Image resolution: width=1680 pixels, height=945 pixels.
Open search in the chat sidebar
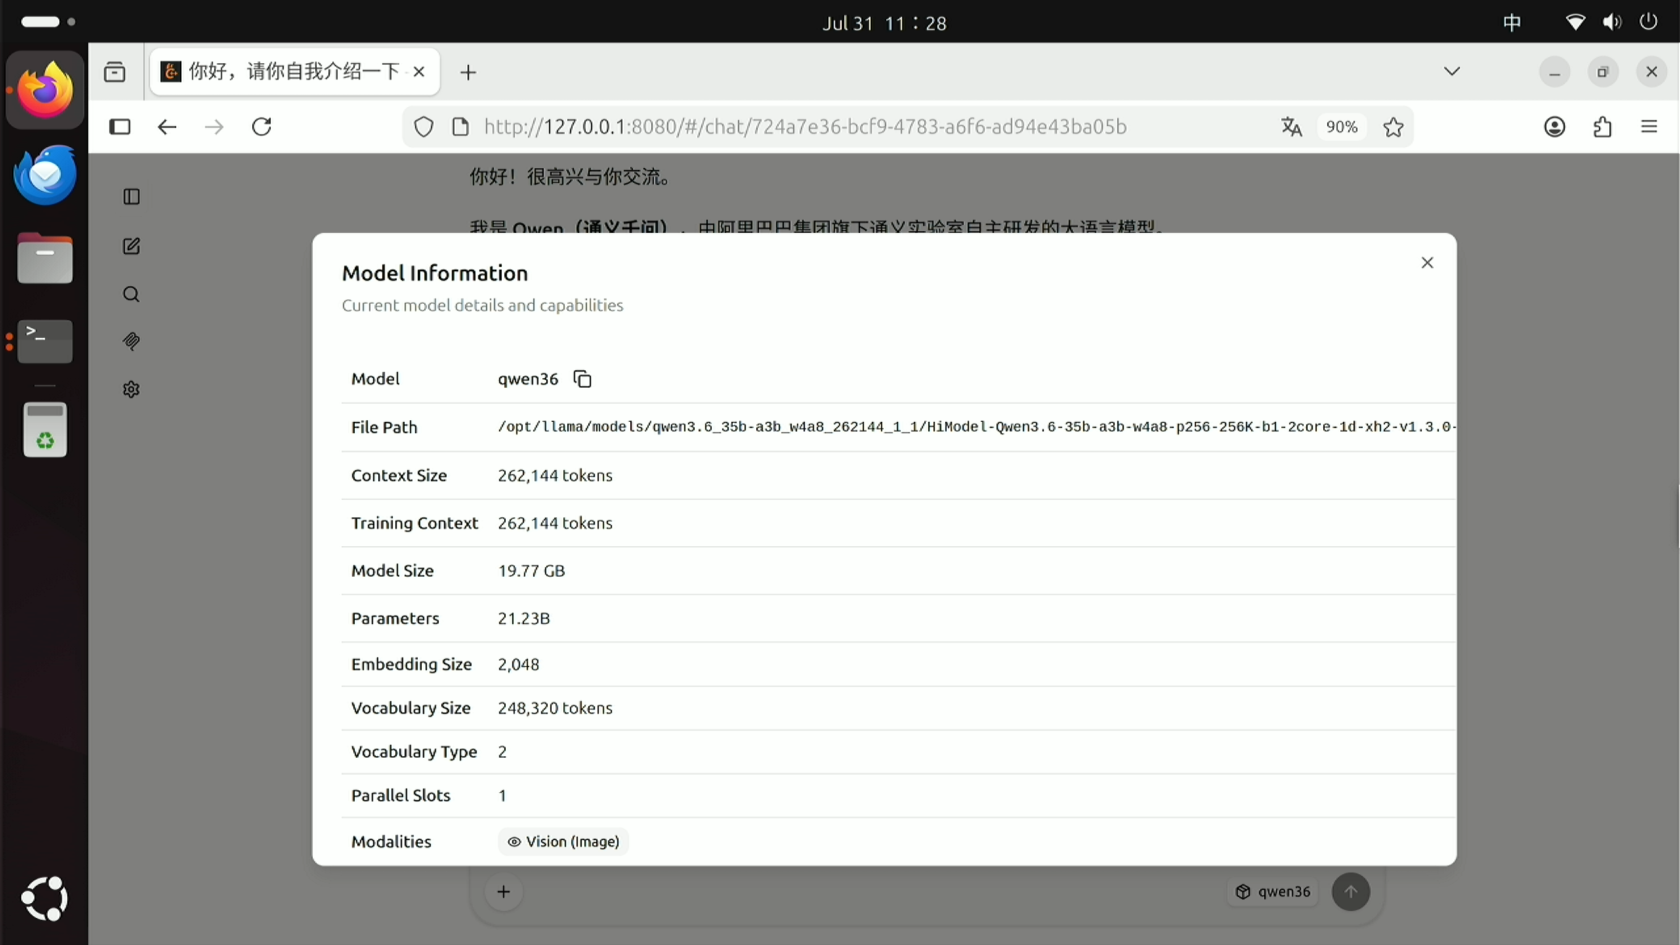pyautogui.click(x=131, y=294)
